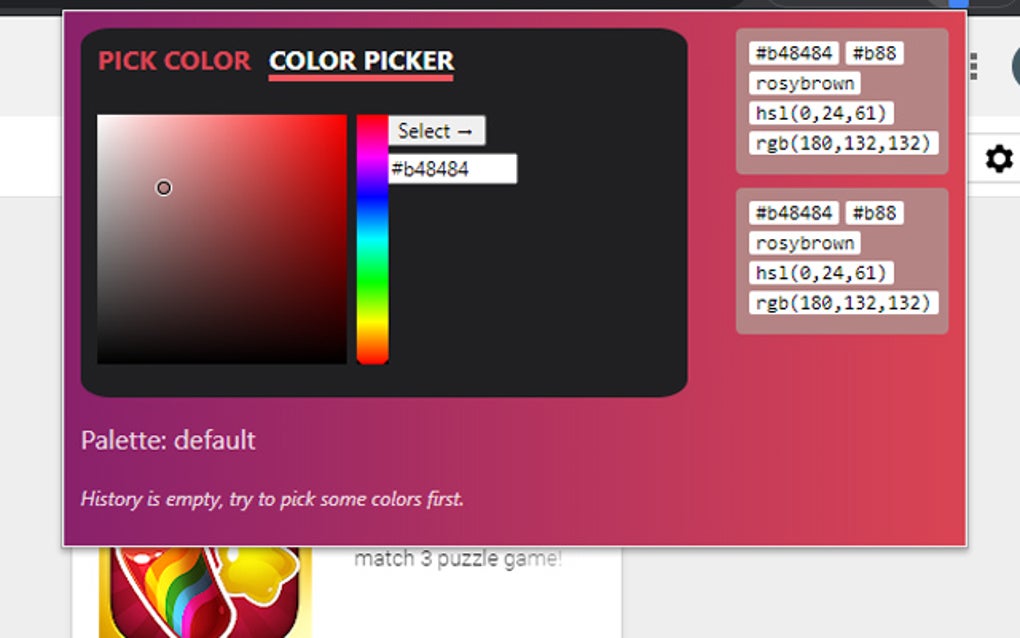Copy the rgb chip in the lower panel
This screenshot has width=1020, height=638.
tap(841, 302)
